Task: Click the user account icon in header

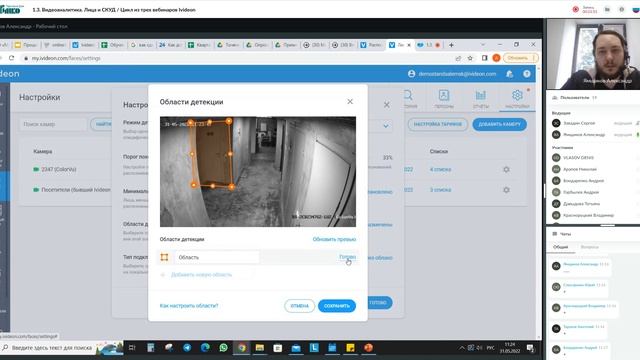Action: point(411,74)
